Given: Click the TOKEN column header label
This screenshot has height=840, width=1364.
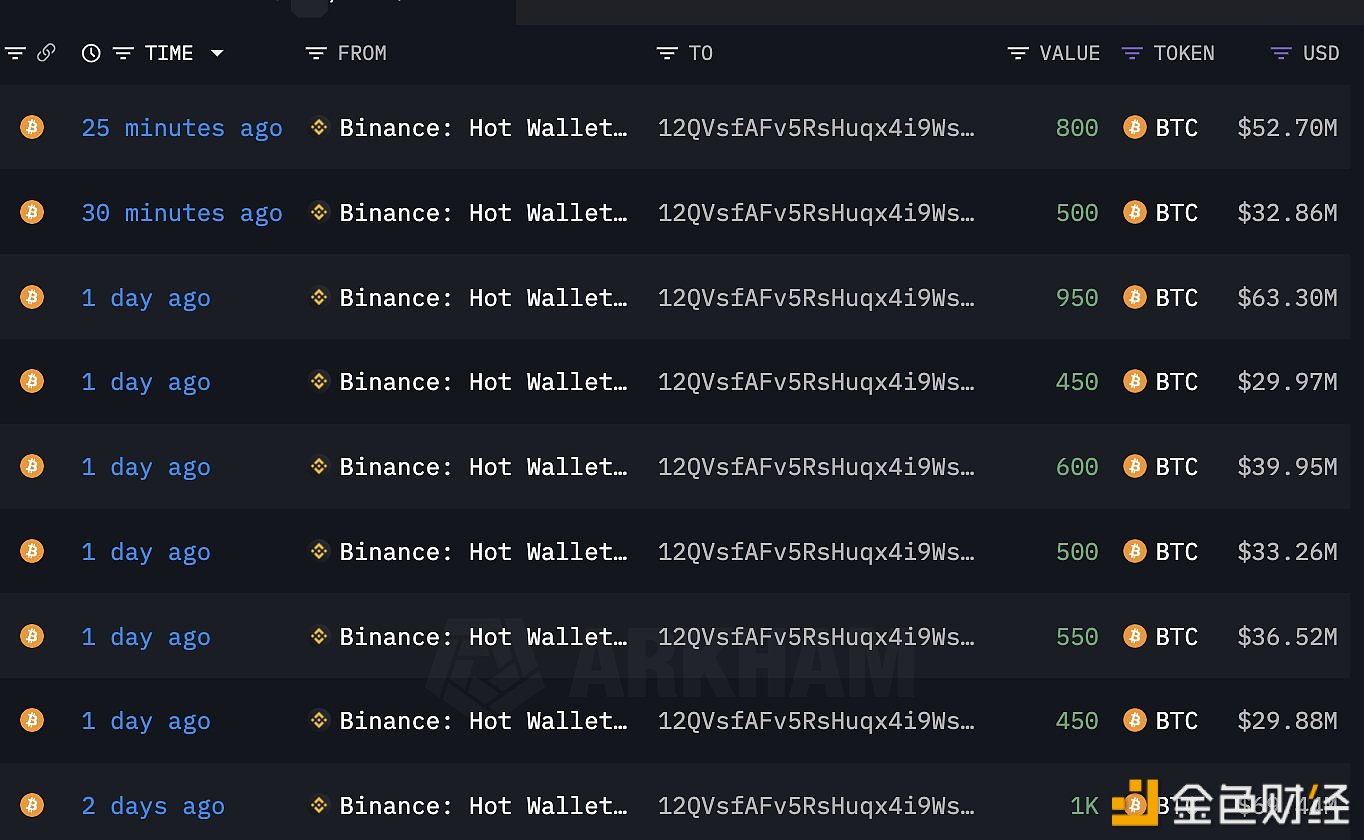Looking at the screenshot, I should pyautogui.click(x=1184, y=53).
